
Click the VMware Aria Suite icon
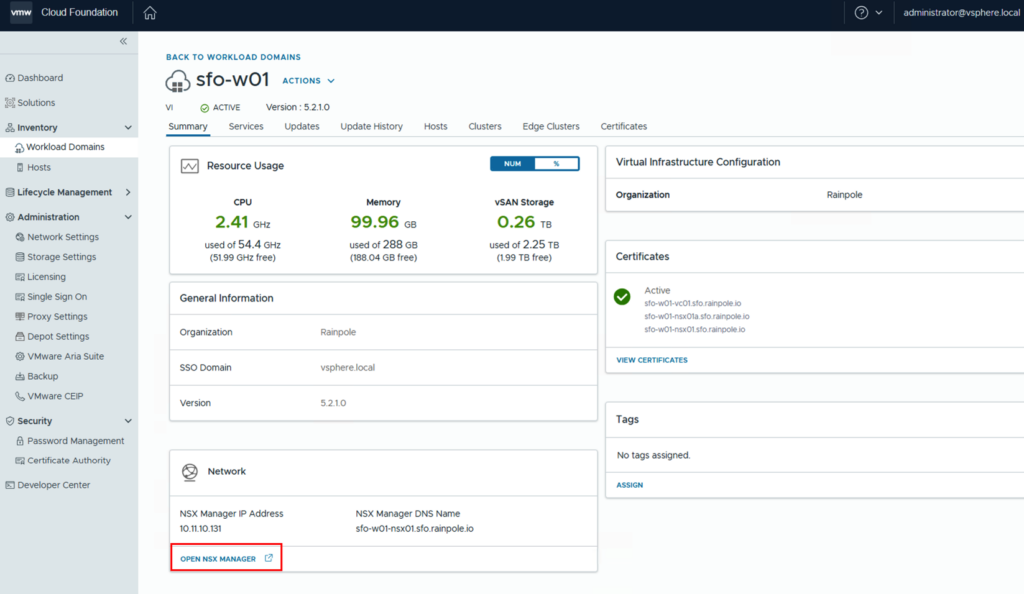(x=20, y=356)
